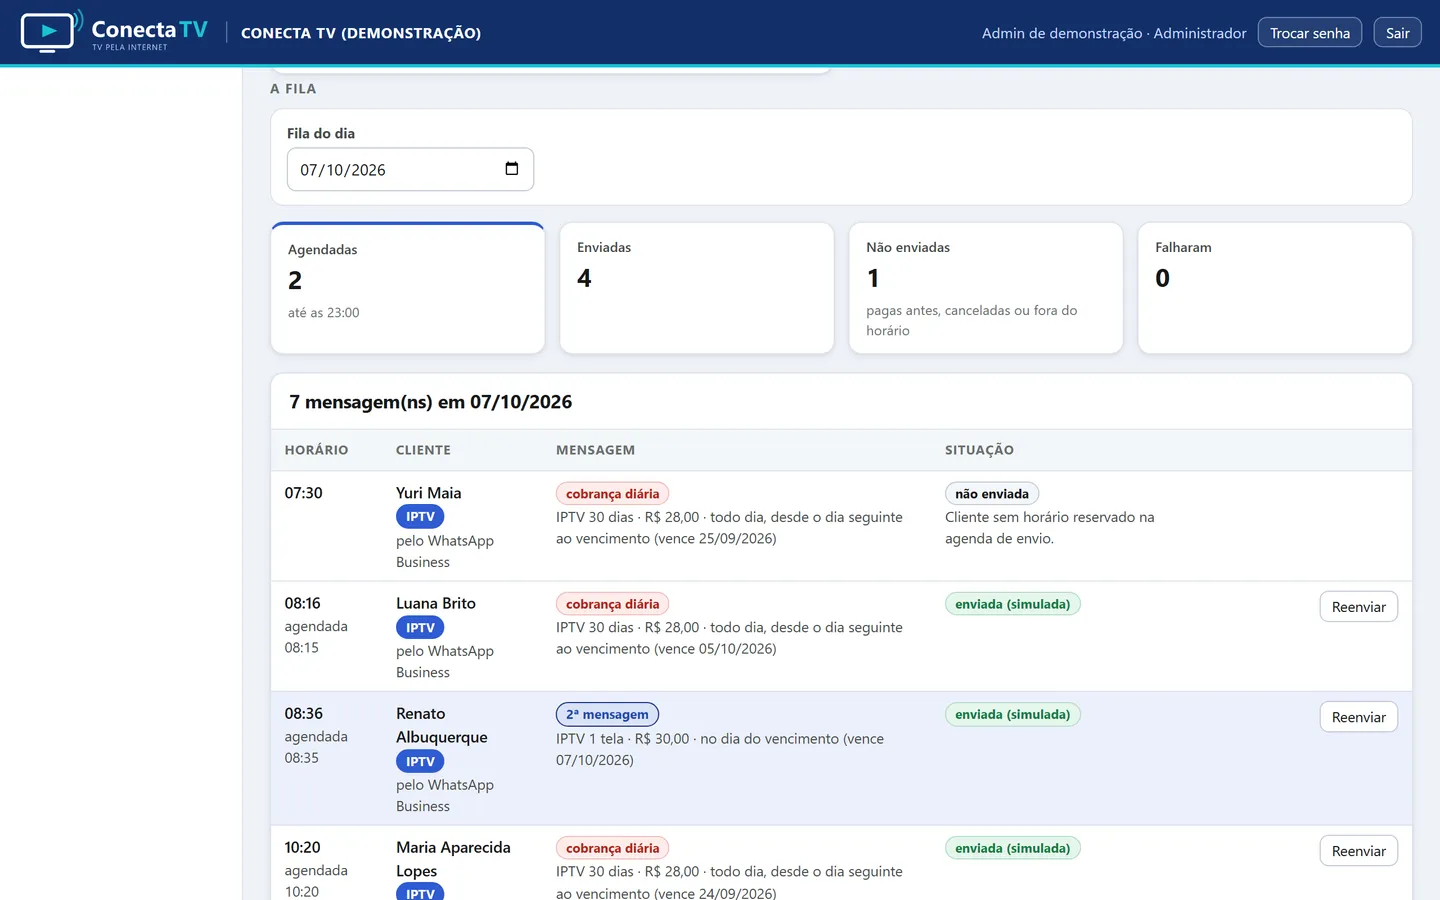Click the text até as 23:00
Screen dimensions: 1440x900
(x=324, y=313)
